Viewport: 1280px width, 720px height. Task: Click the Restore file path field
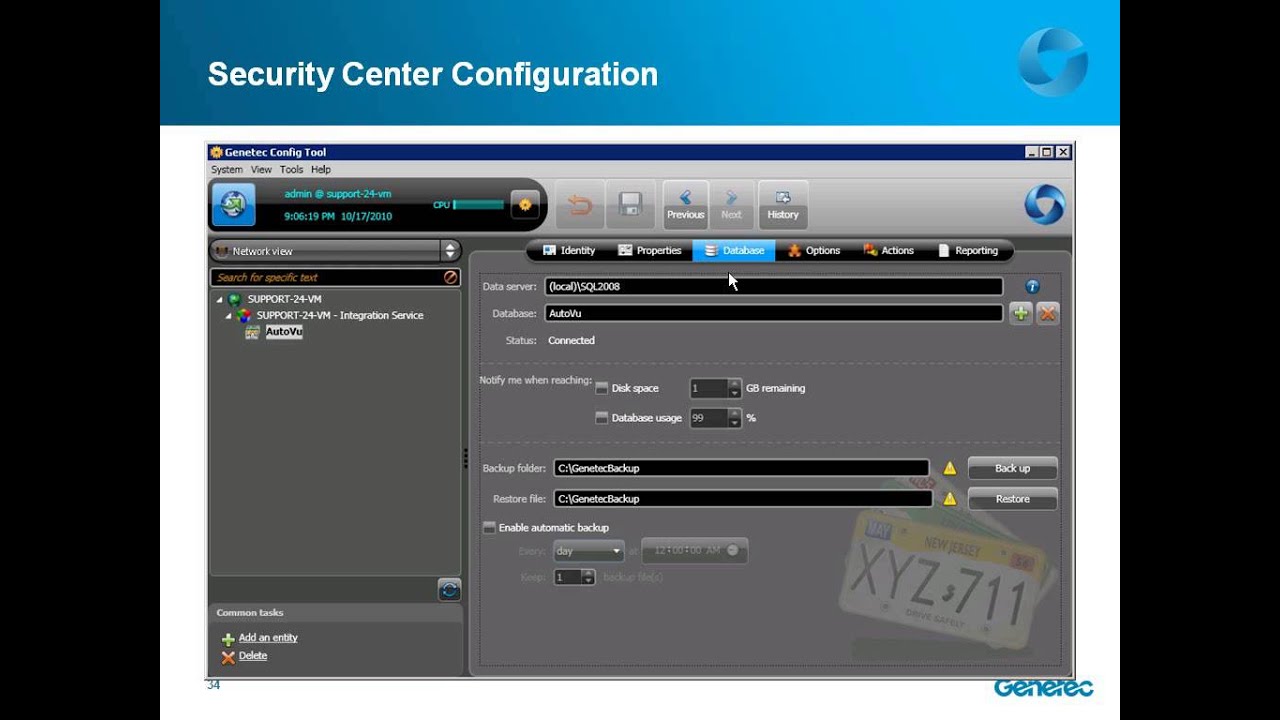coord(743,499)
